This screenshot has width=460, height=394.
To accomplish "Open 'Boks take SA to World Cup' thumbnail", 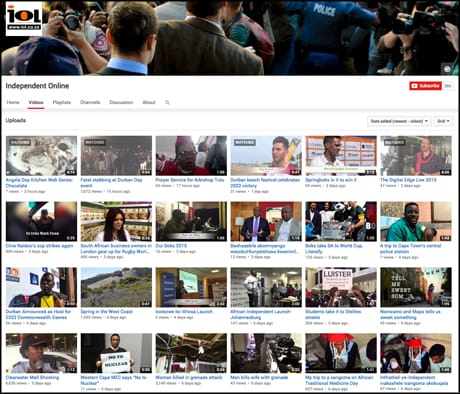I will [x=341, y=221].
